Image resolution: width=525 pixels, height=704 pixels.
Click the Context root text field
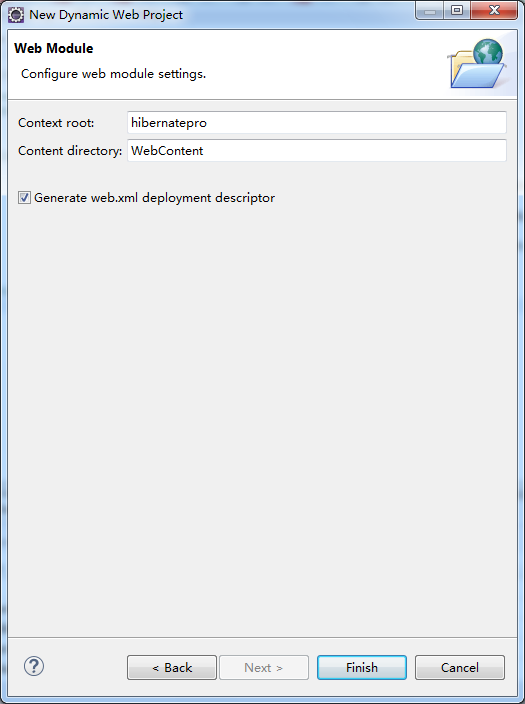click(x=317, y=123)
